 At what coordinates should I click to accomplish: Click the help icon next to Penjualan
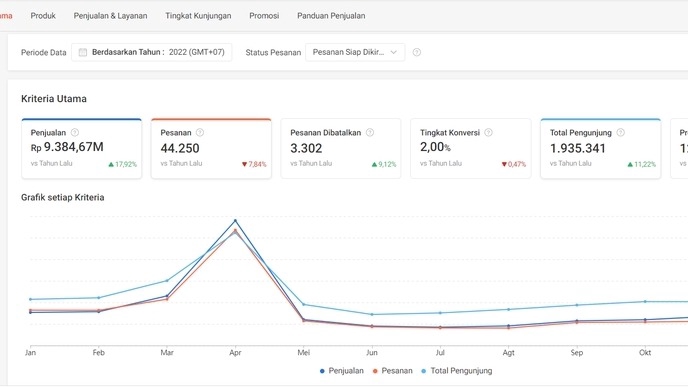(75, 133)
